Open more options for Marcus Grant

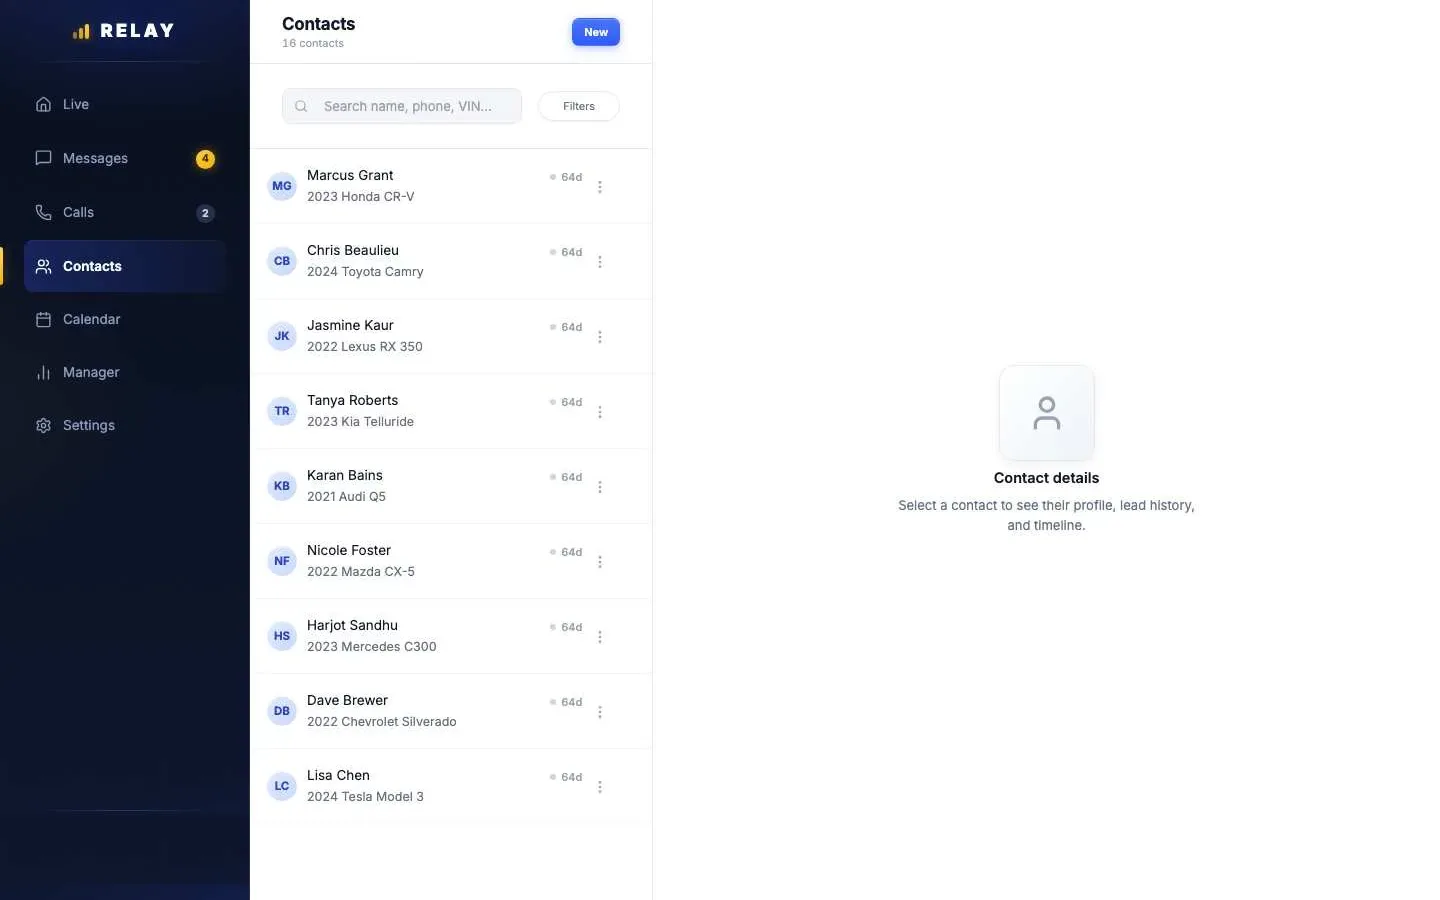pyautogui.click(x=600, y=187)
